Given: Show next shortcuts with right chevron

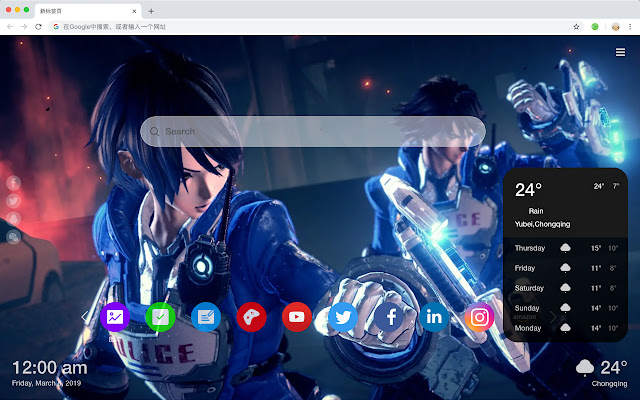Looking at the screenshot, I should click(x=553, y=317).
